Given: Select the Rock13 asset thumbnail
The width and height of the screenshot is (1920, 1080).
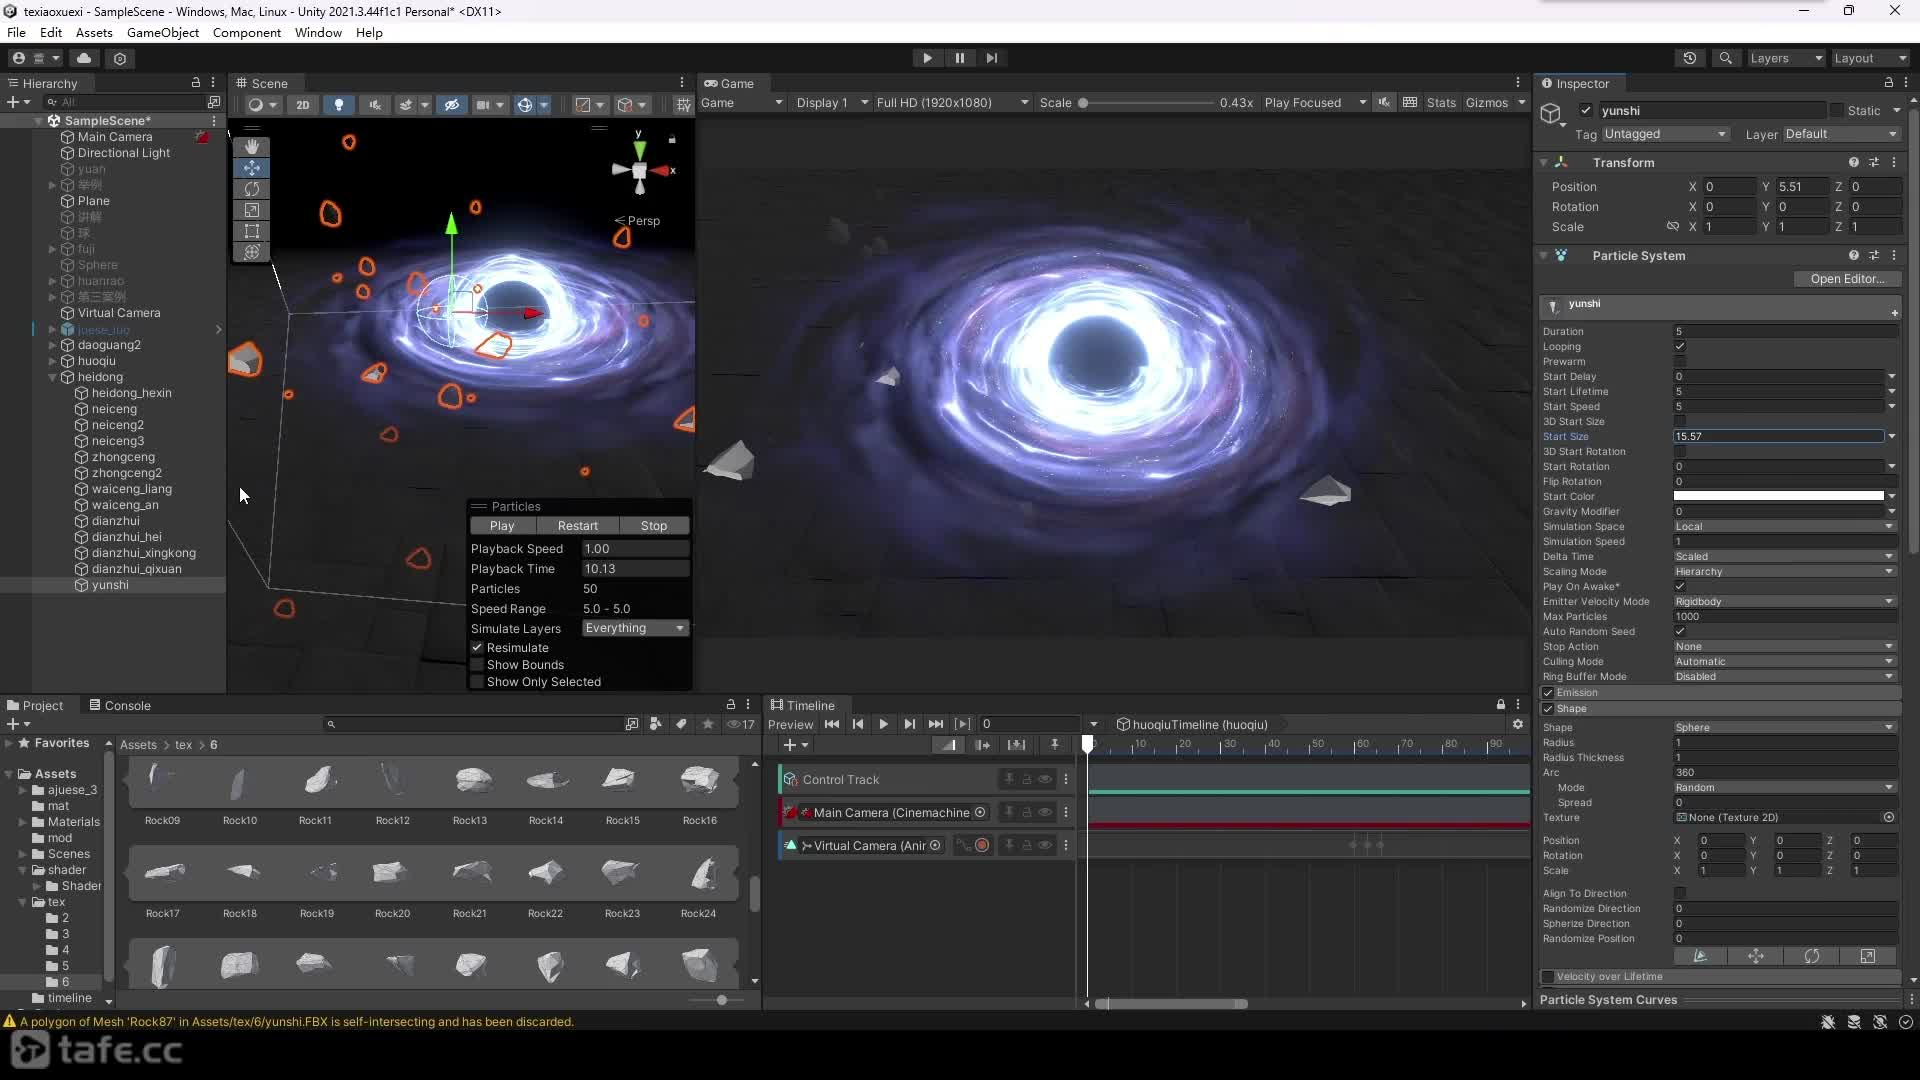Looking at the screenshot, I should point(470,791).
